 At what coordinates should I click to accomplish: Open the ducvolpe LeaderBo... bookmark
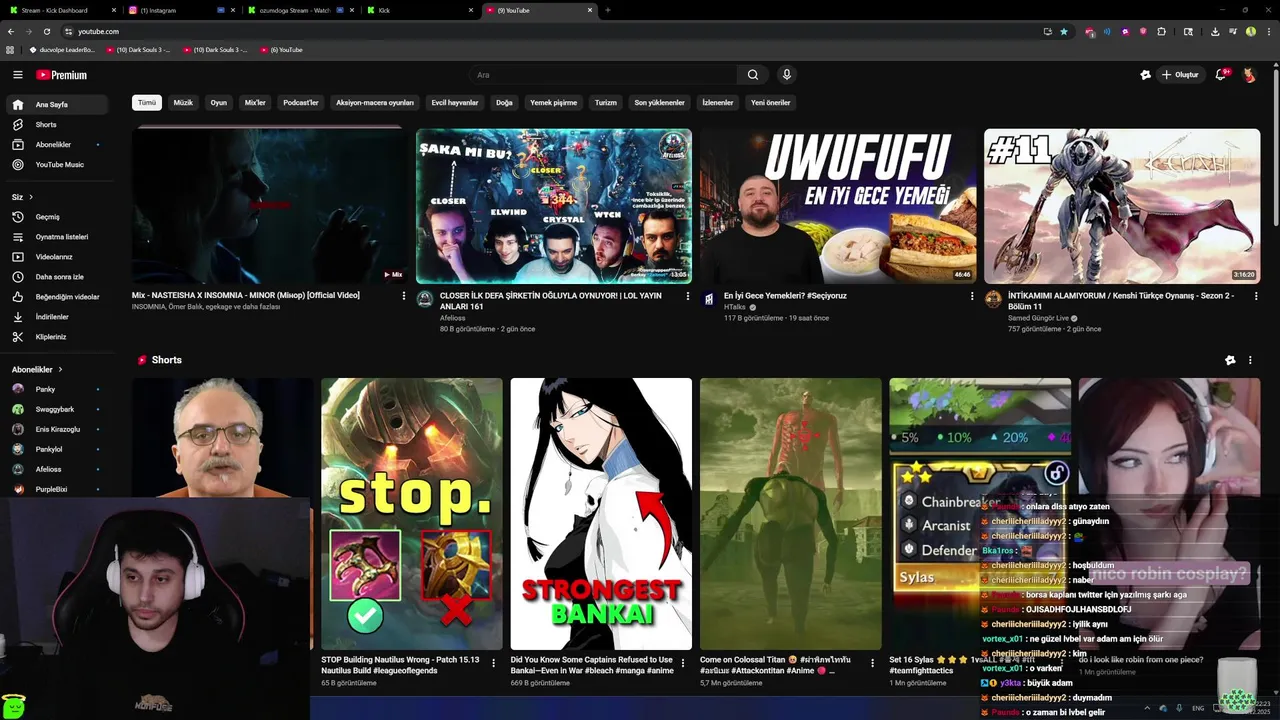pyautogui.click(x=62, y=49)
